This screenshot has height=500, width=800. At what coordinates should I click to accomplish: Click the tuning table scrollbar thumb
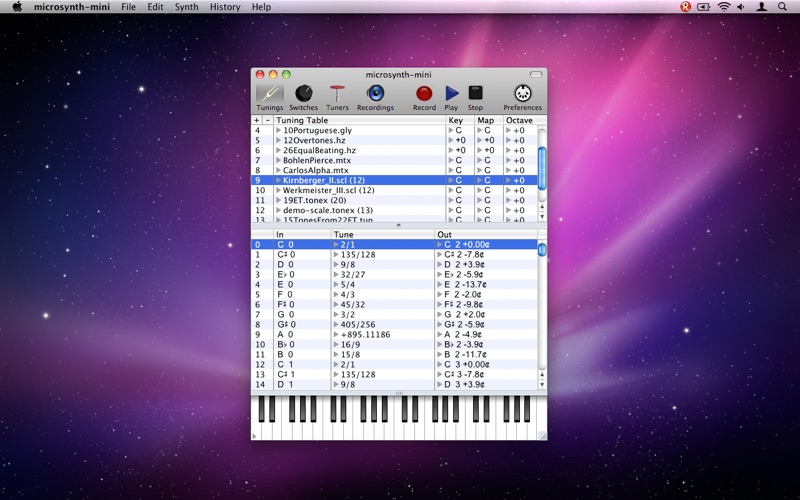[x=542, y=167]
